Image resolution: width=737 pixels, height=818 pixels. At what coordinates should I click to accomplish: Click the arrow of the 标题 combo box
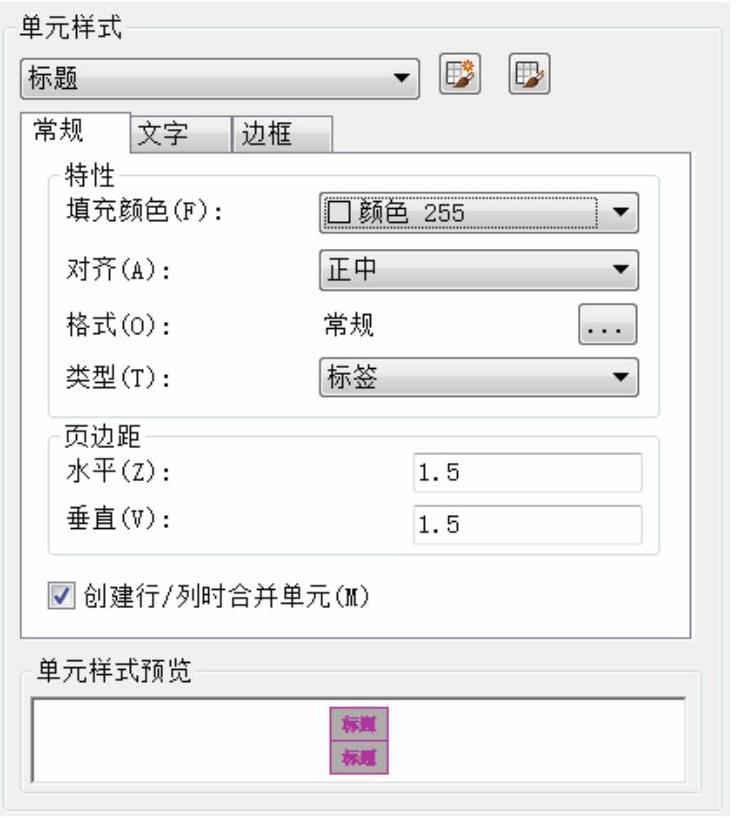(x=401, y=79)
